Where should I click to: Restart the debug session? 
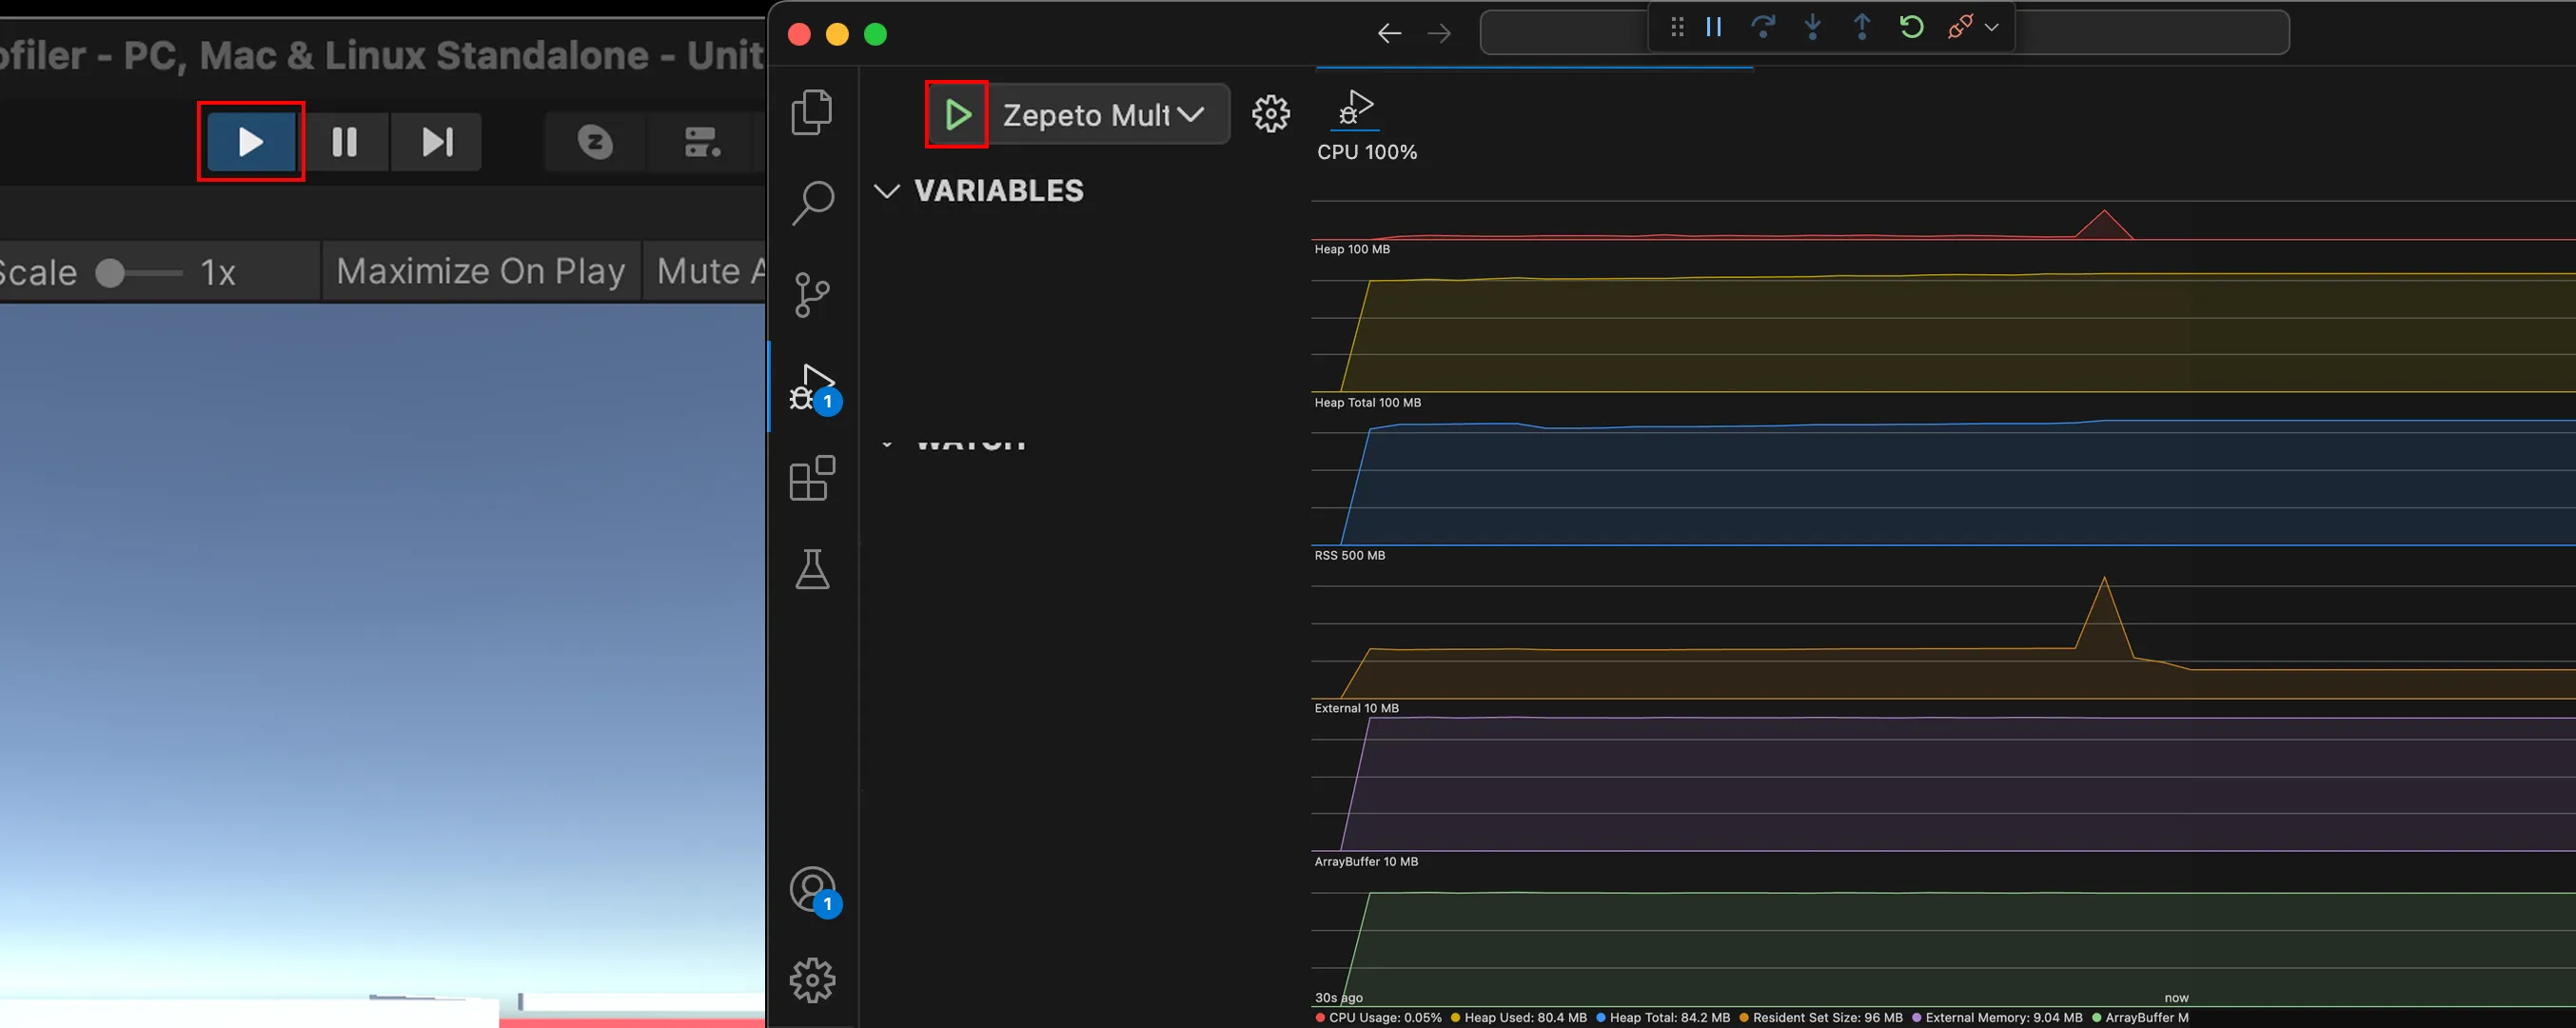[1911, 27]
